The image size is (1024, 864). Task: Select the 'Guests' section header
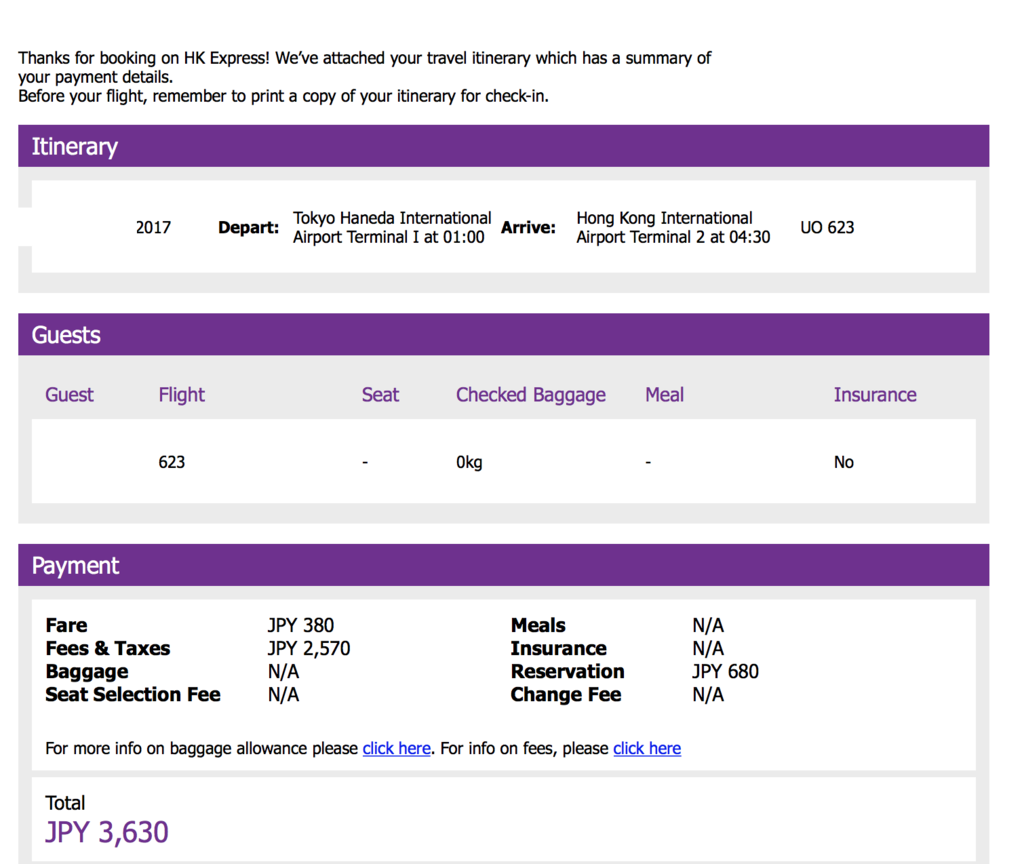point(504,334)
